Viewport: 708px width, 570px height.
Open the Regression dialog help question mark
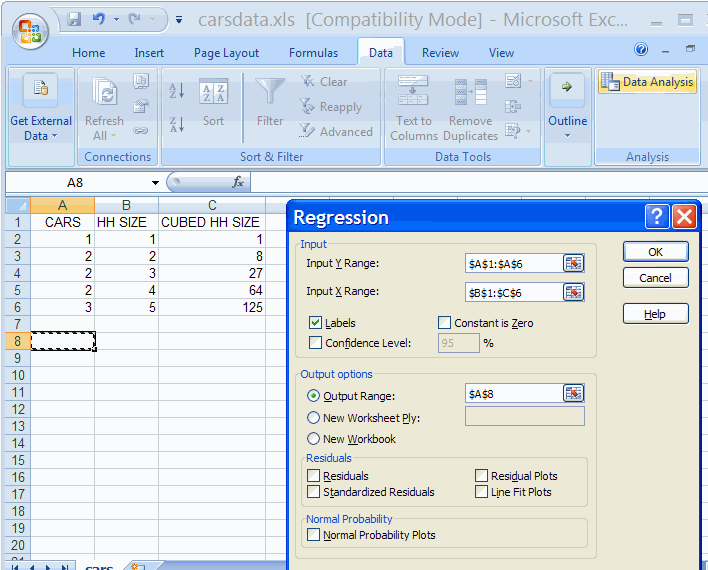coord(656,217)
